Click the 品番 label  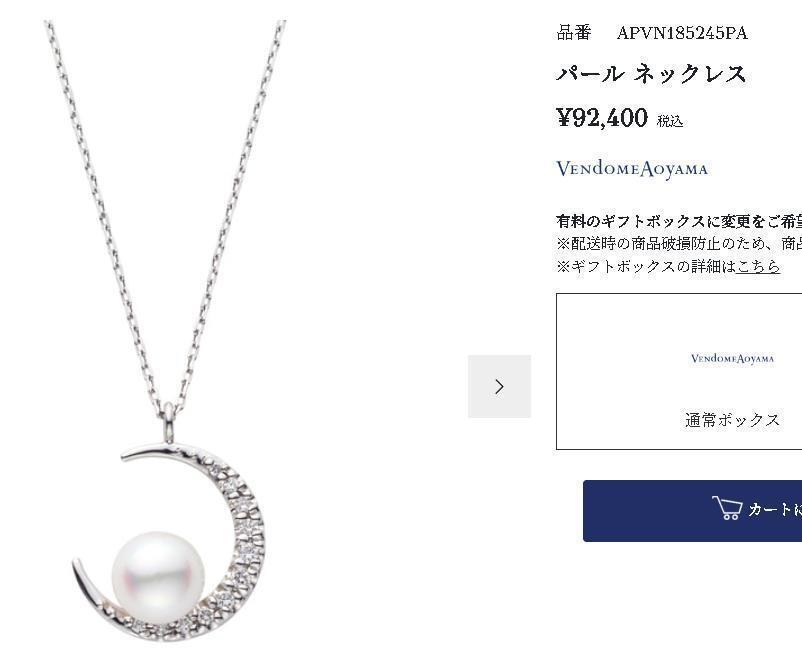coord(574,33)
